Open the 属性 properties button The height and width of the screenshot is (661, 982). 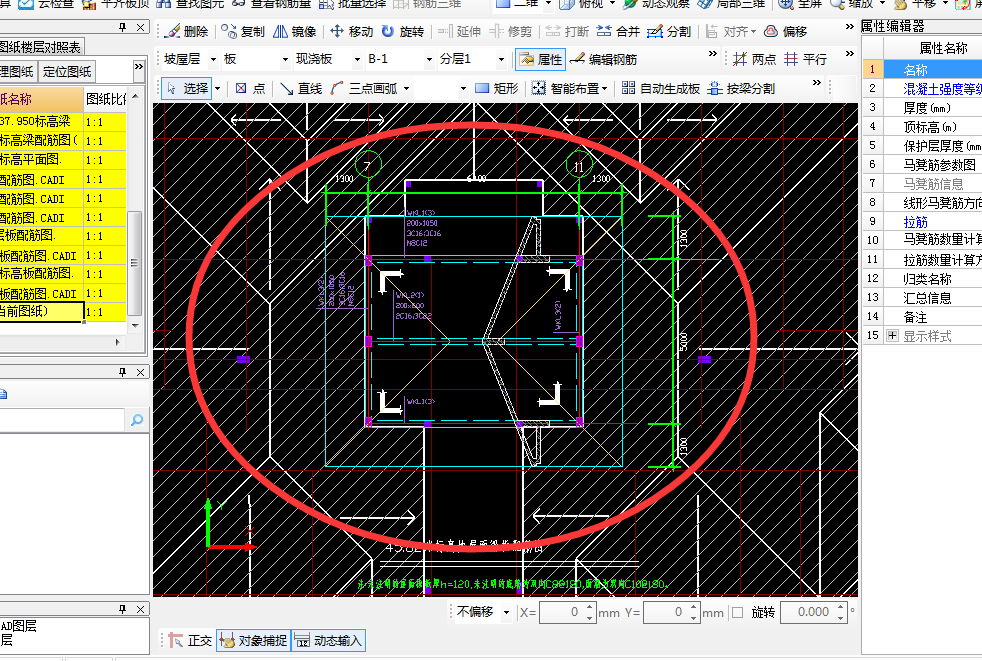[540, 60]
